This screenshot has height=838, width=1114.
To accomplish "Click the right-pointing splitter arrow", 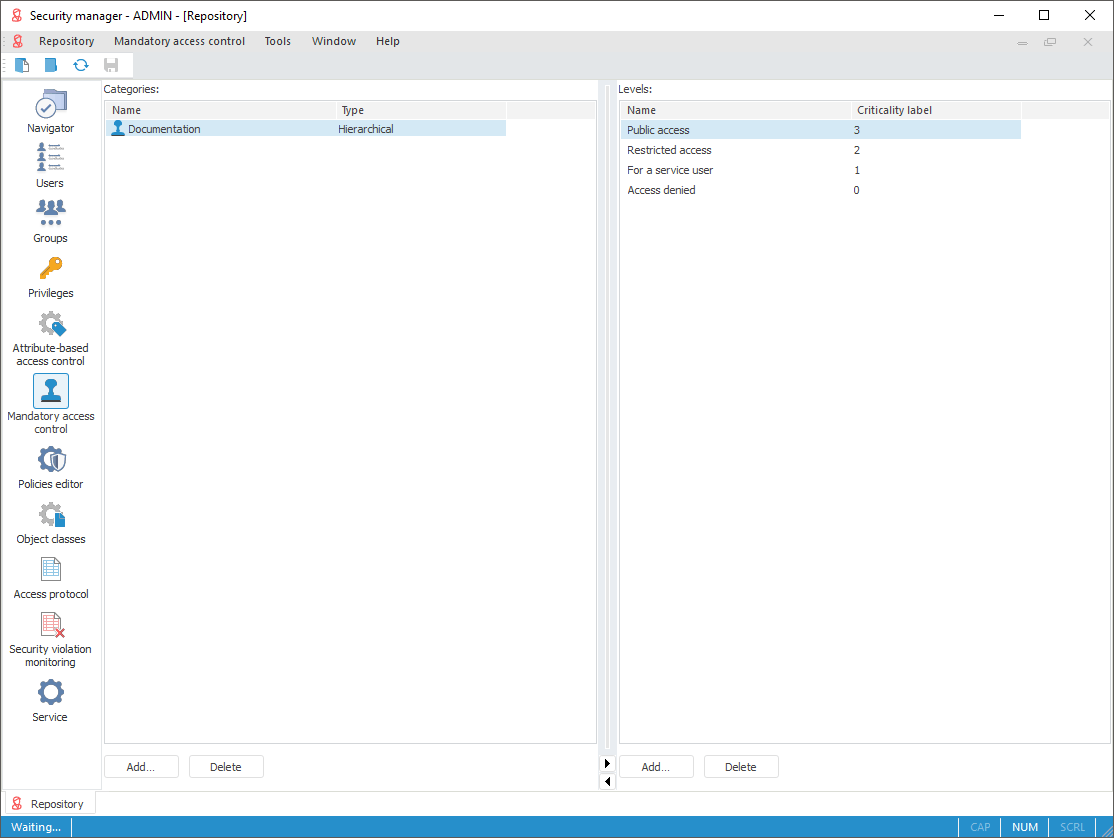I will 607,763.
